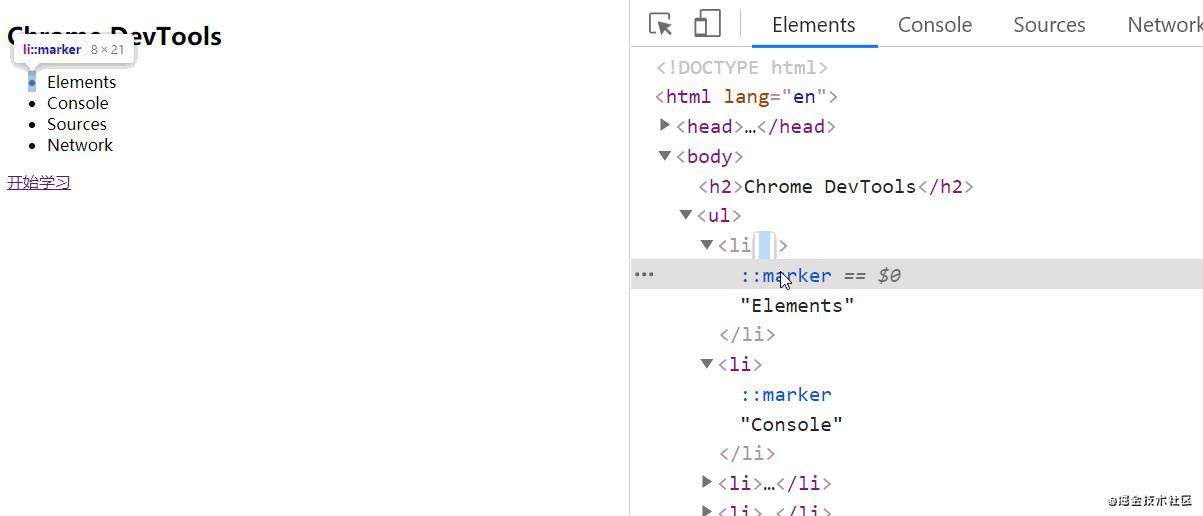Click the Network list item on the page
Viewport: 1203px width, 516px height.
pos(80,145)
